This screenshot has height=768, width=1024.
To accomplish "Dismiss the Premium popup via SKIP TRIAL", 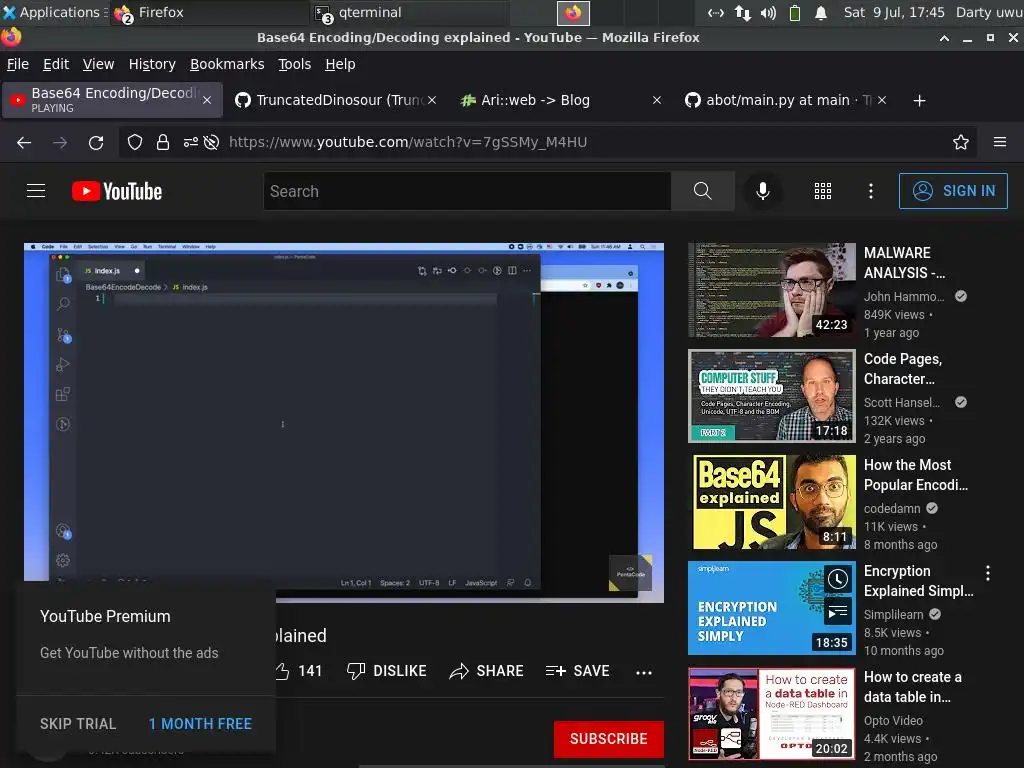I will pyautogui.click(x=78, y=724).
